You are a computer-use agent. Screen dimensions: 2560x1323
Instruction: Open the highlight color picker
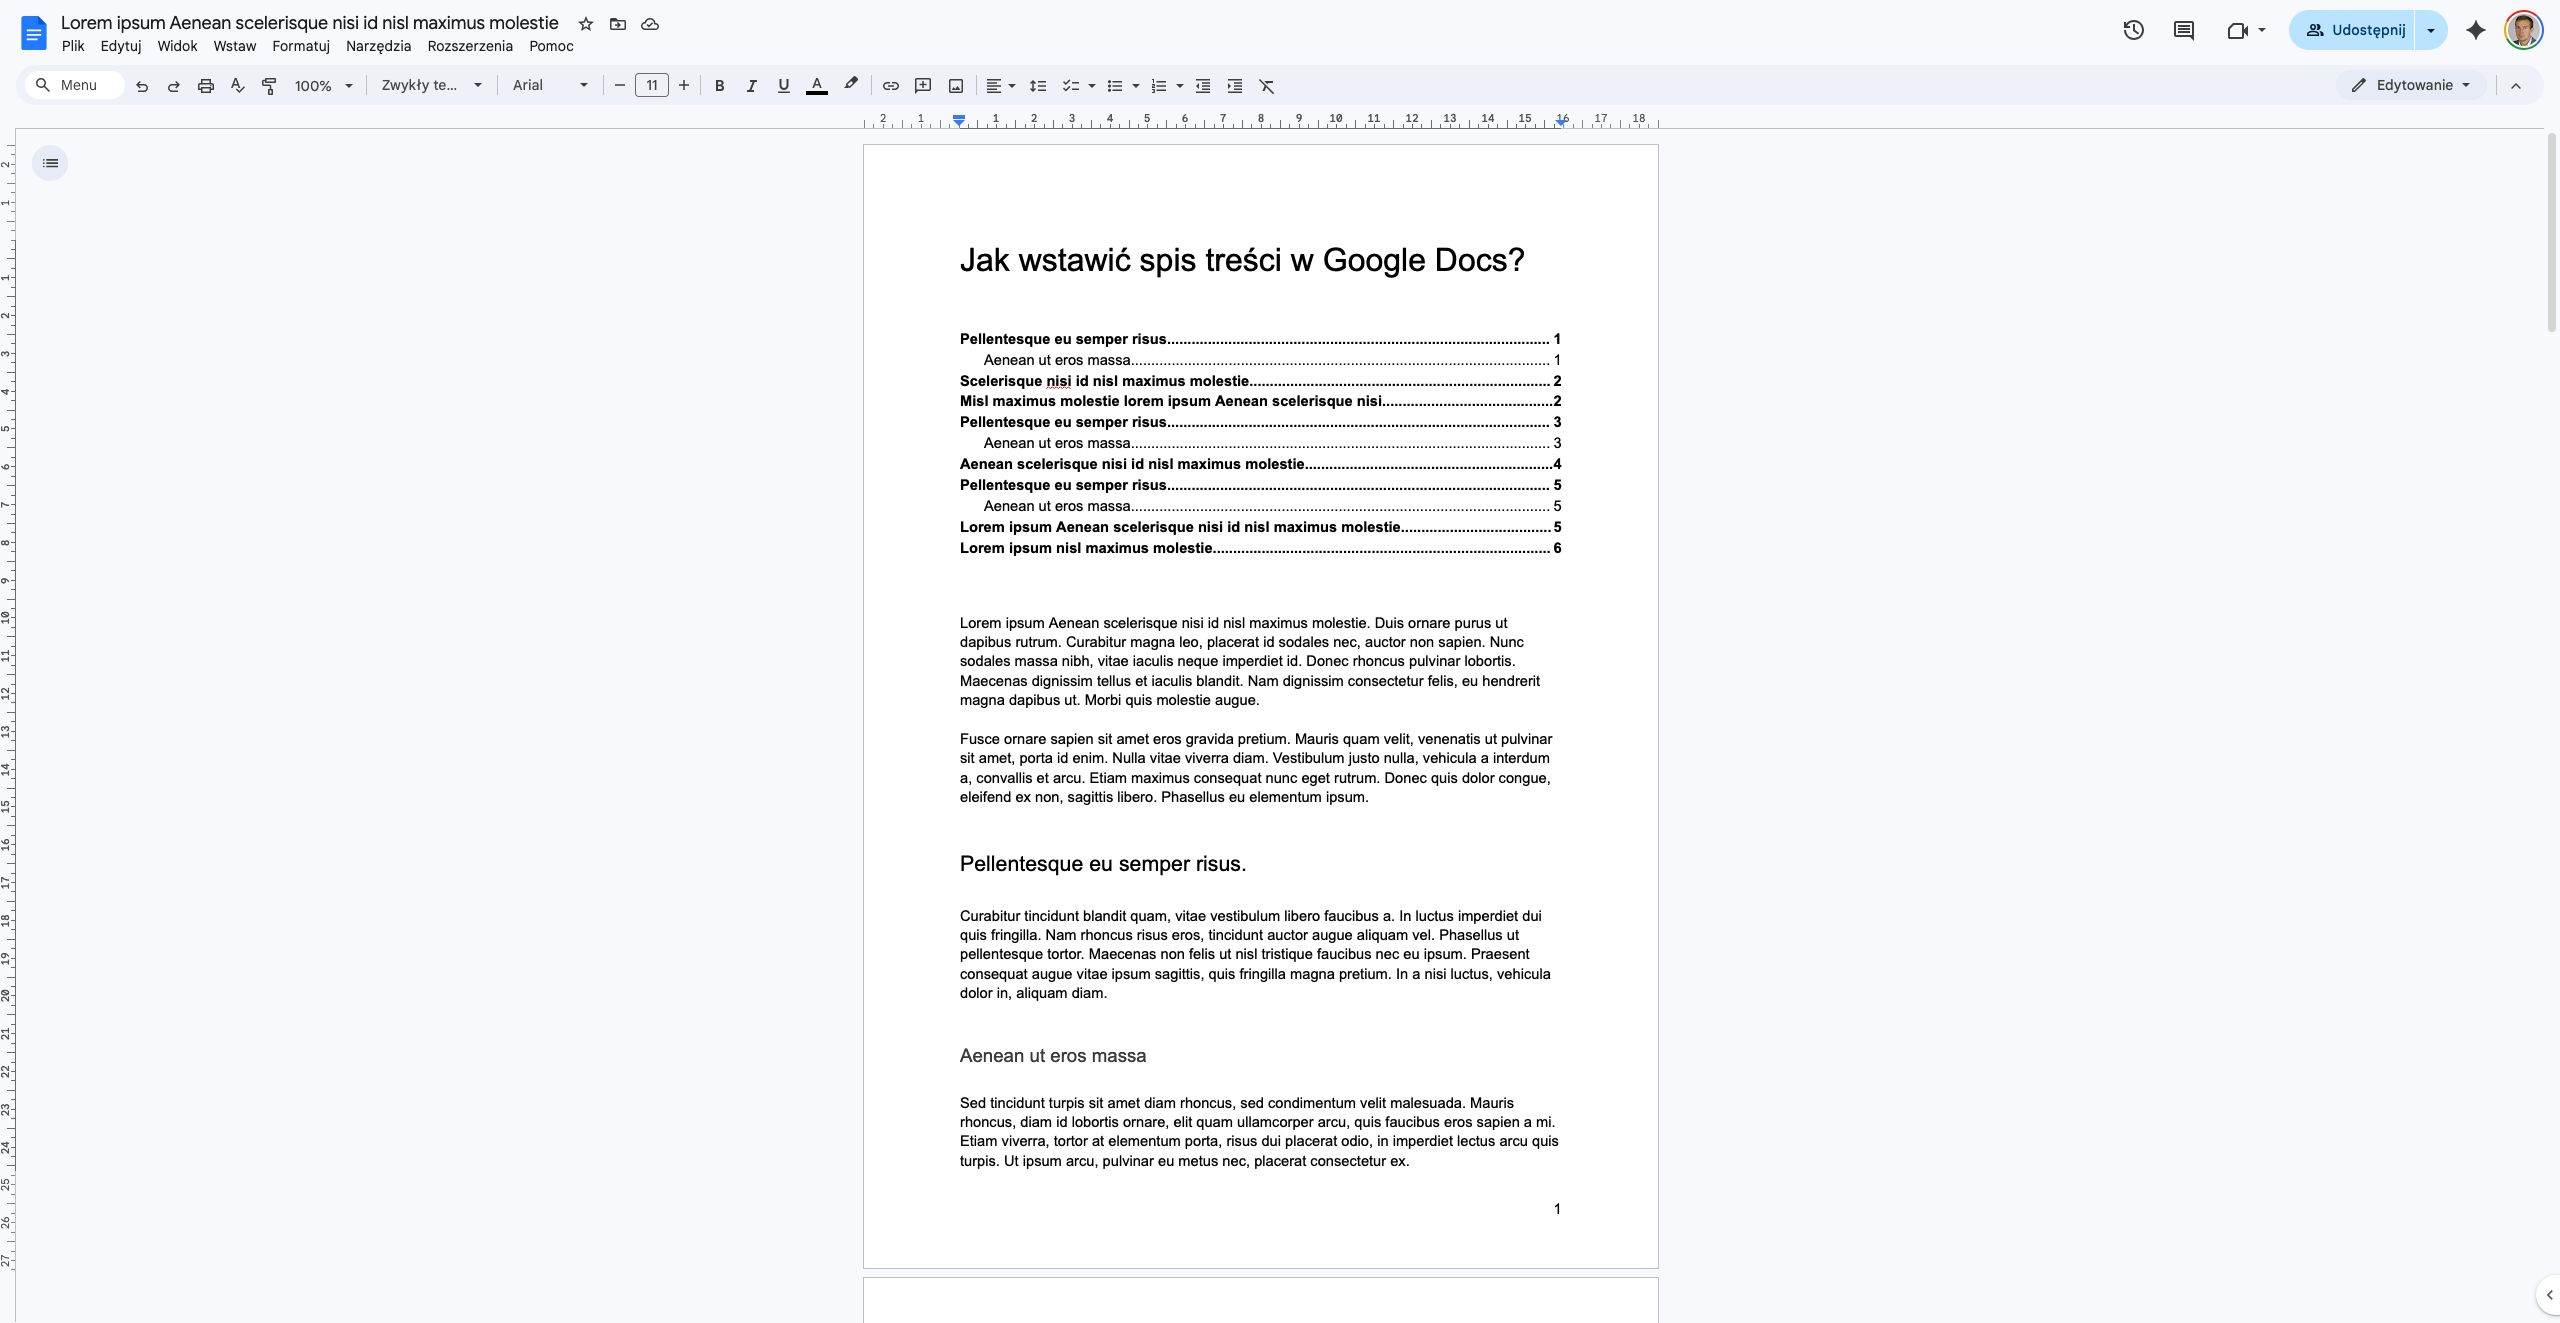[x=851, y=85]
